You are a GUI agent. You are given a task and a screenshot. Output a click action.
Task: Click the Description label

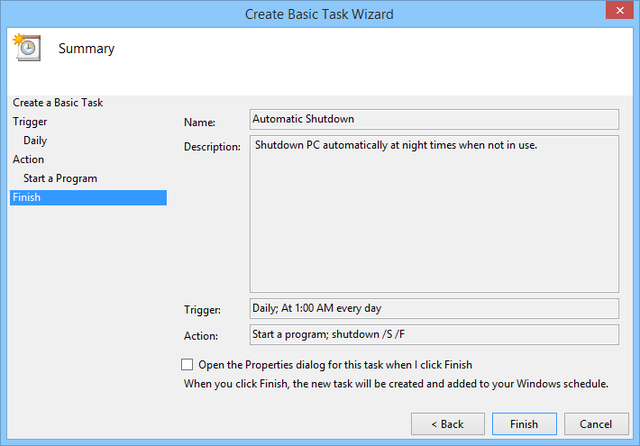pyautogui.click(x=212, y=146)
